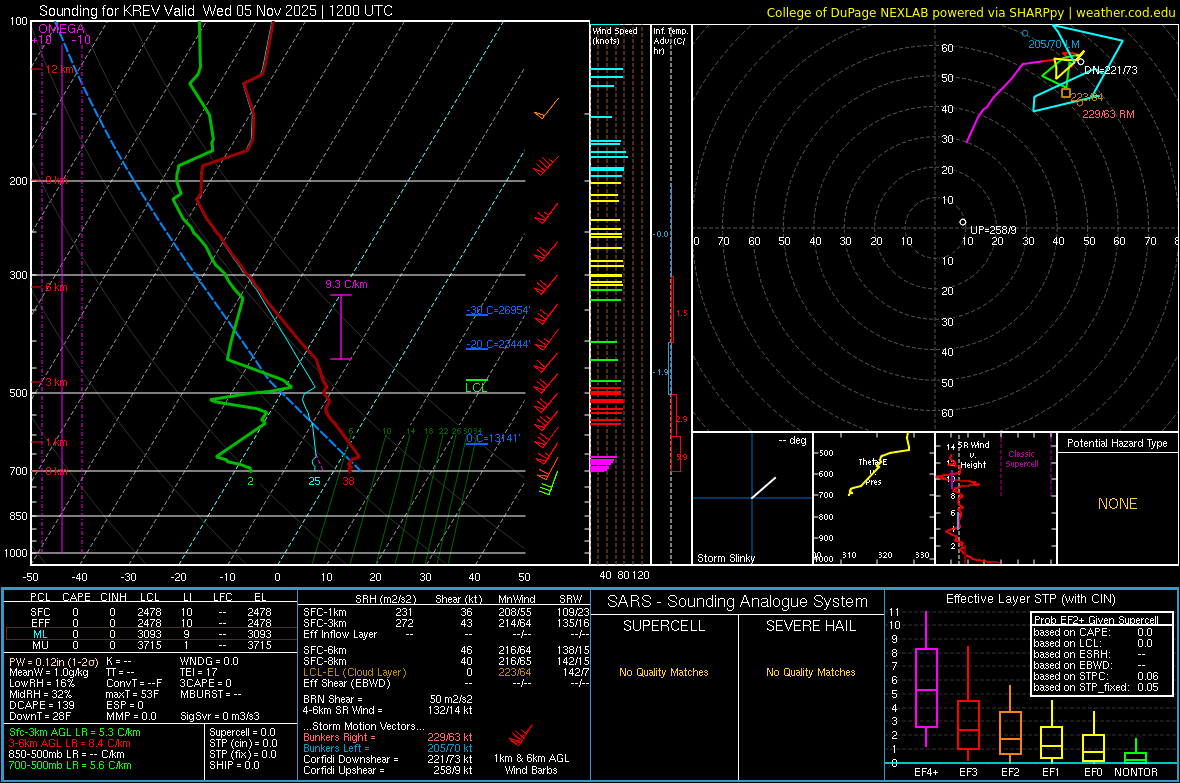Click the LCL-EL (Cloud Layer) row
The image size is (1180, 783).
click(446, 672)
